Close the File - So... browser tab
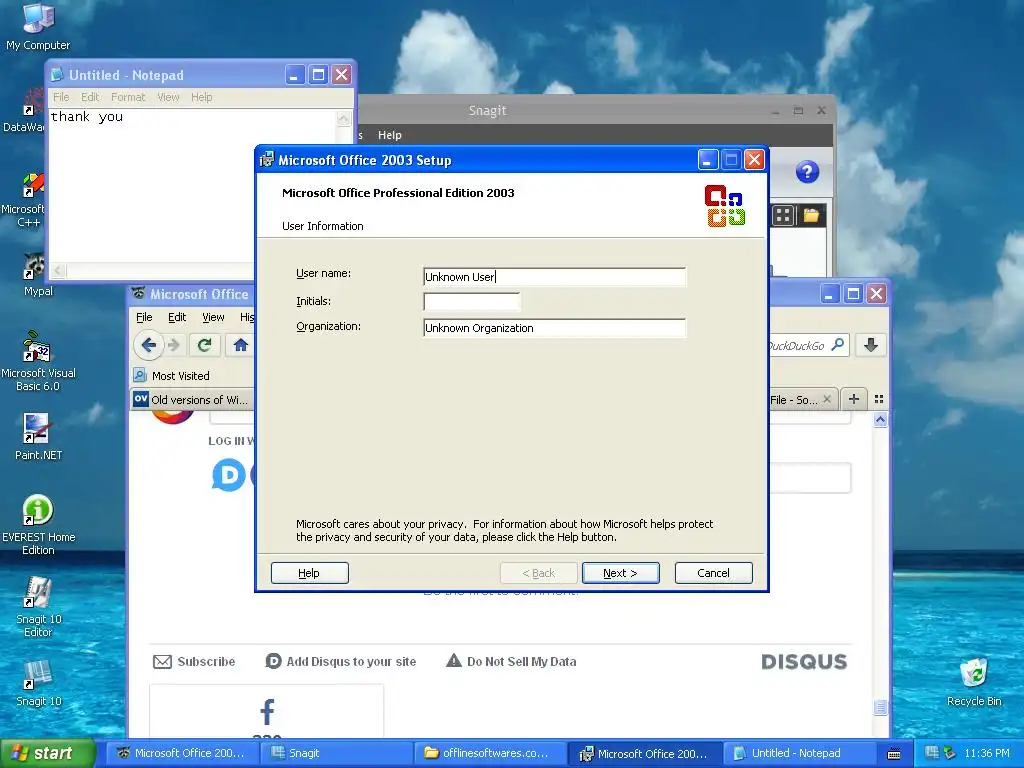The height and width of the screenshot is (768, 1024). coord(827,399)
